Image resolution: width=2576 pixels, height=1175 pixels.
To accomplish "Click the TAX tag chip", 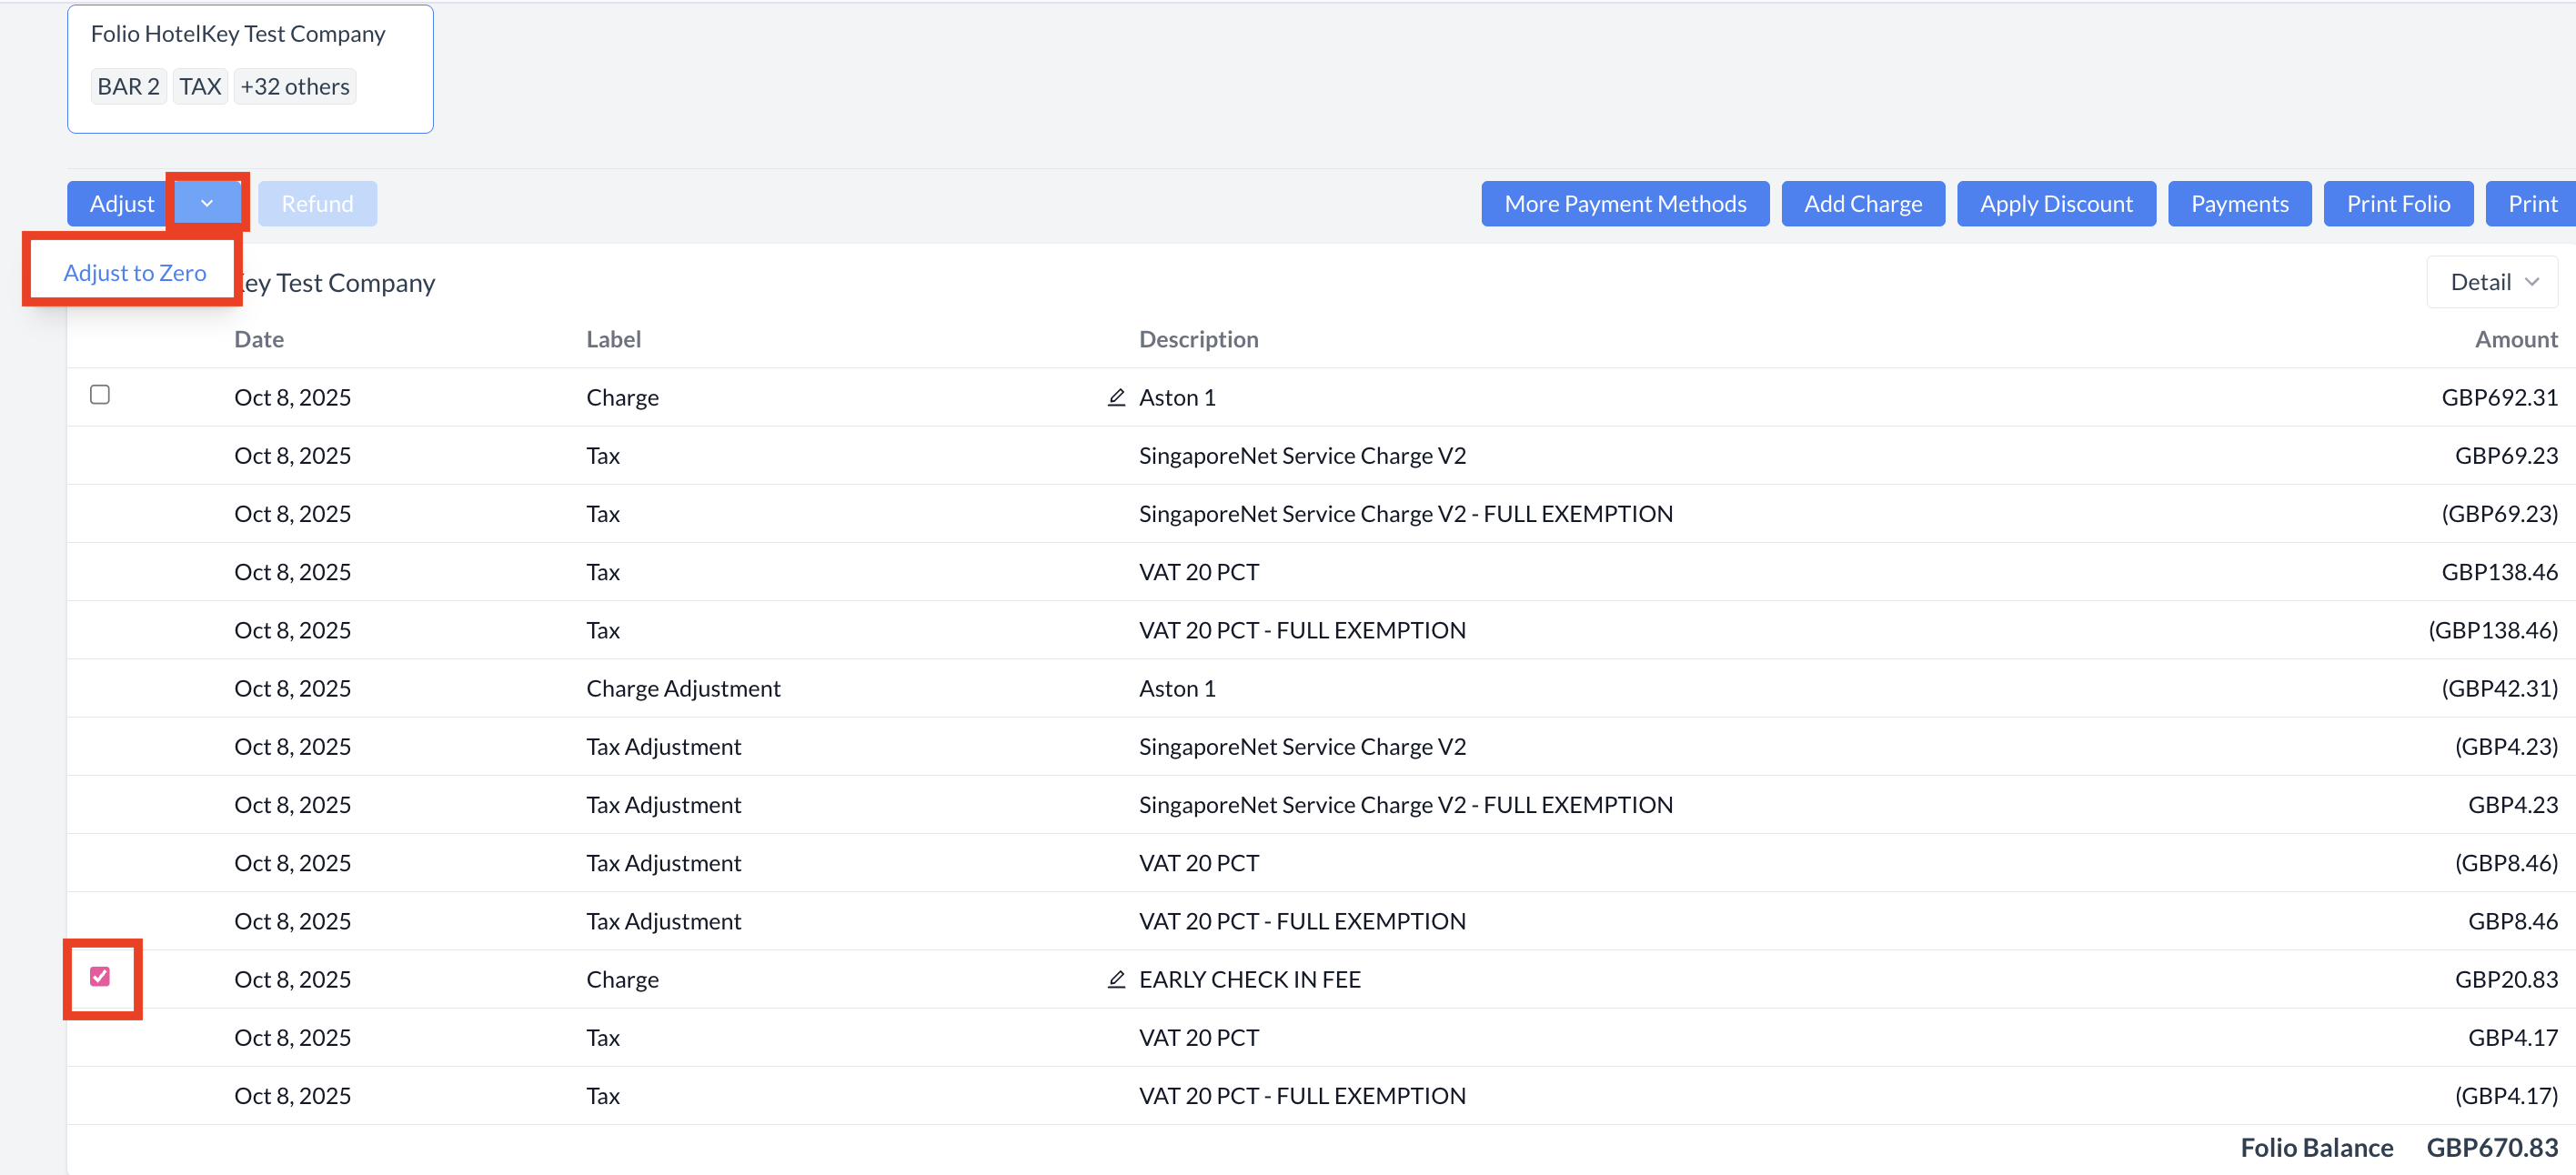I will point(200,87).
